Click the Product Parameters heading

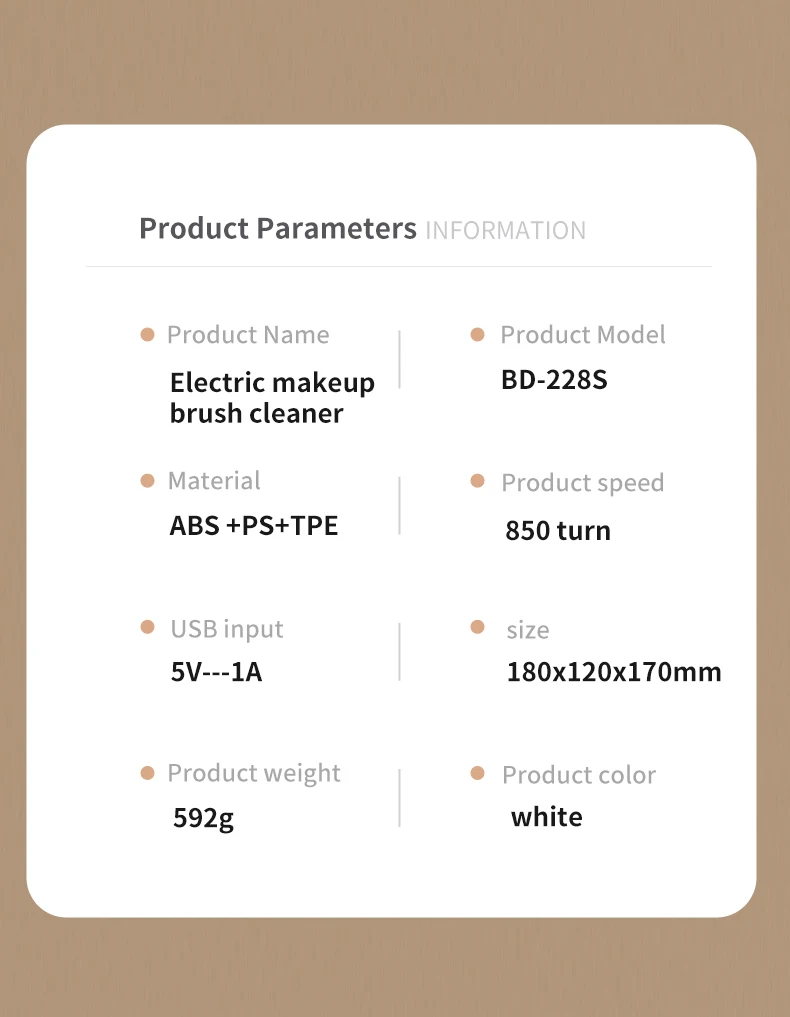point(278,228)
